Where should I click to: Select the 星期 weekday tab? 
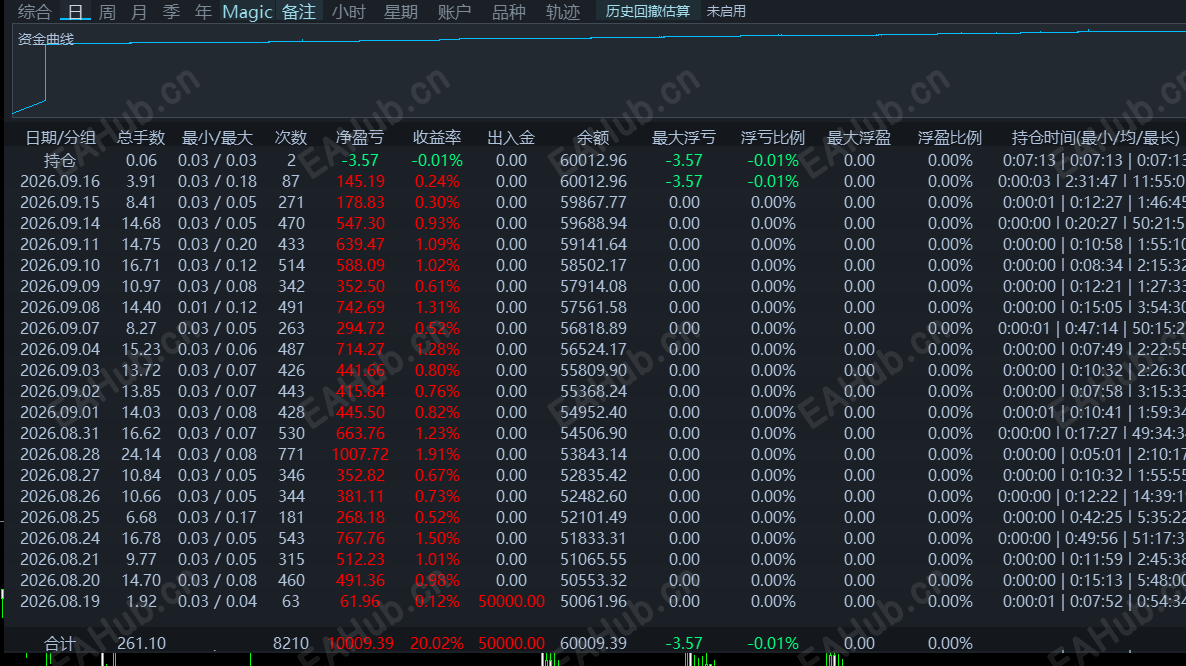pos(401,11)
